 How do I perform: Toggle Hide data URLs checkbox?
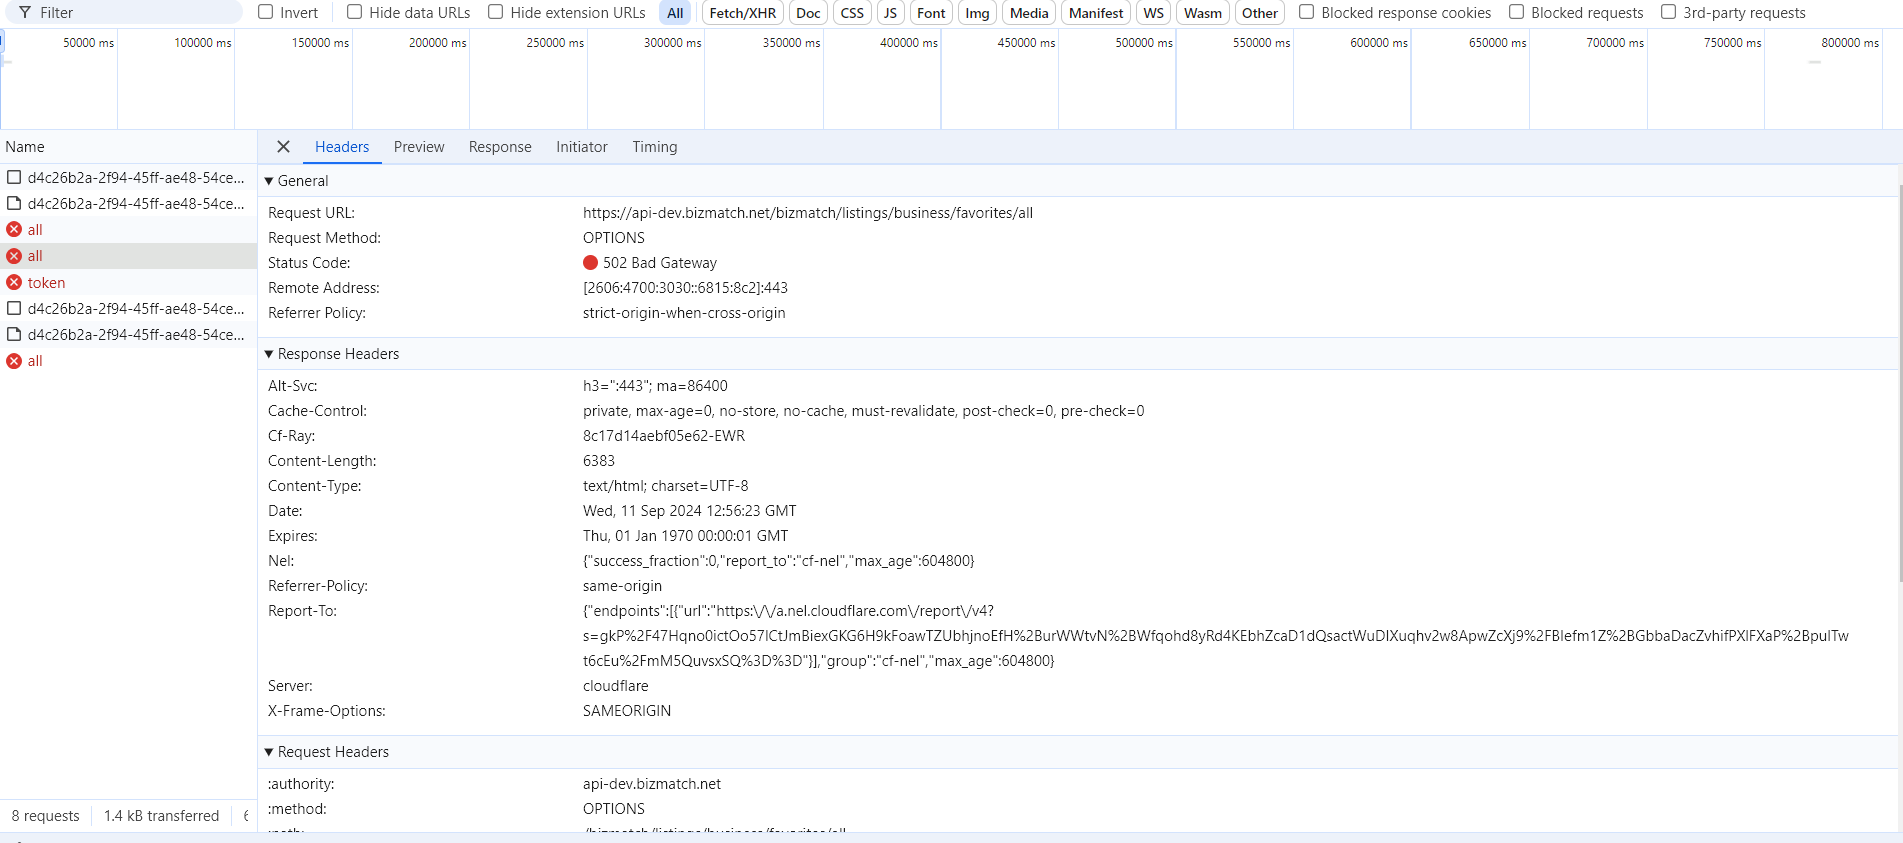(x=355, y=12)
